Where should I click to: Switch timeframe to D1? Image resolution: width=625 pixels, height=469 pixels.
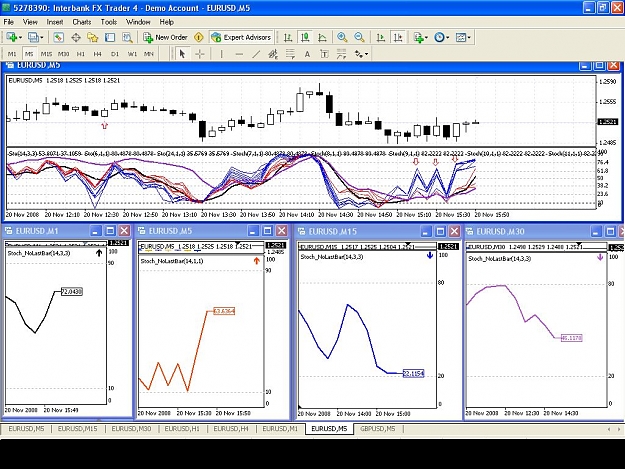tap(115, 54)
